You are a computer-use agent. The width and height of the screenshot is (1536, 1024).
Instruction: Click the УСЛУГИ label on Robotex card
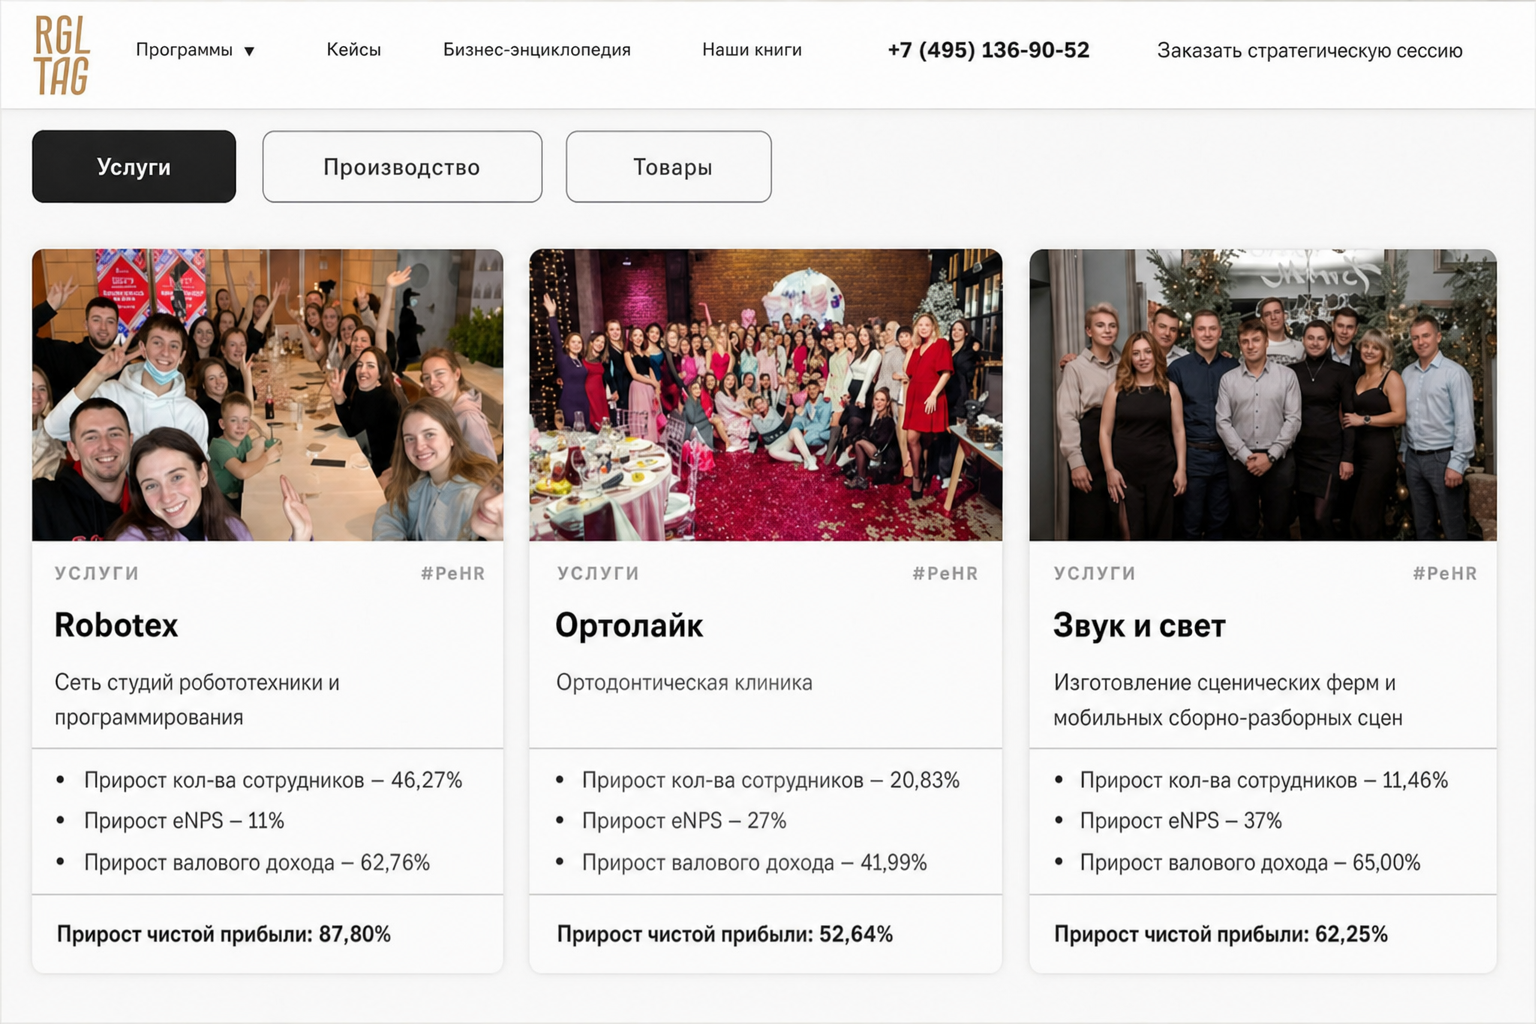(97, 574)
